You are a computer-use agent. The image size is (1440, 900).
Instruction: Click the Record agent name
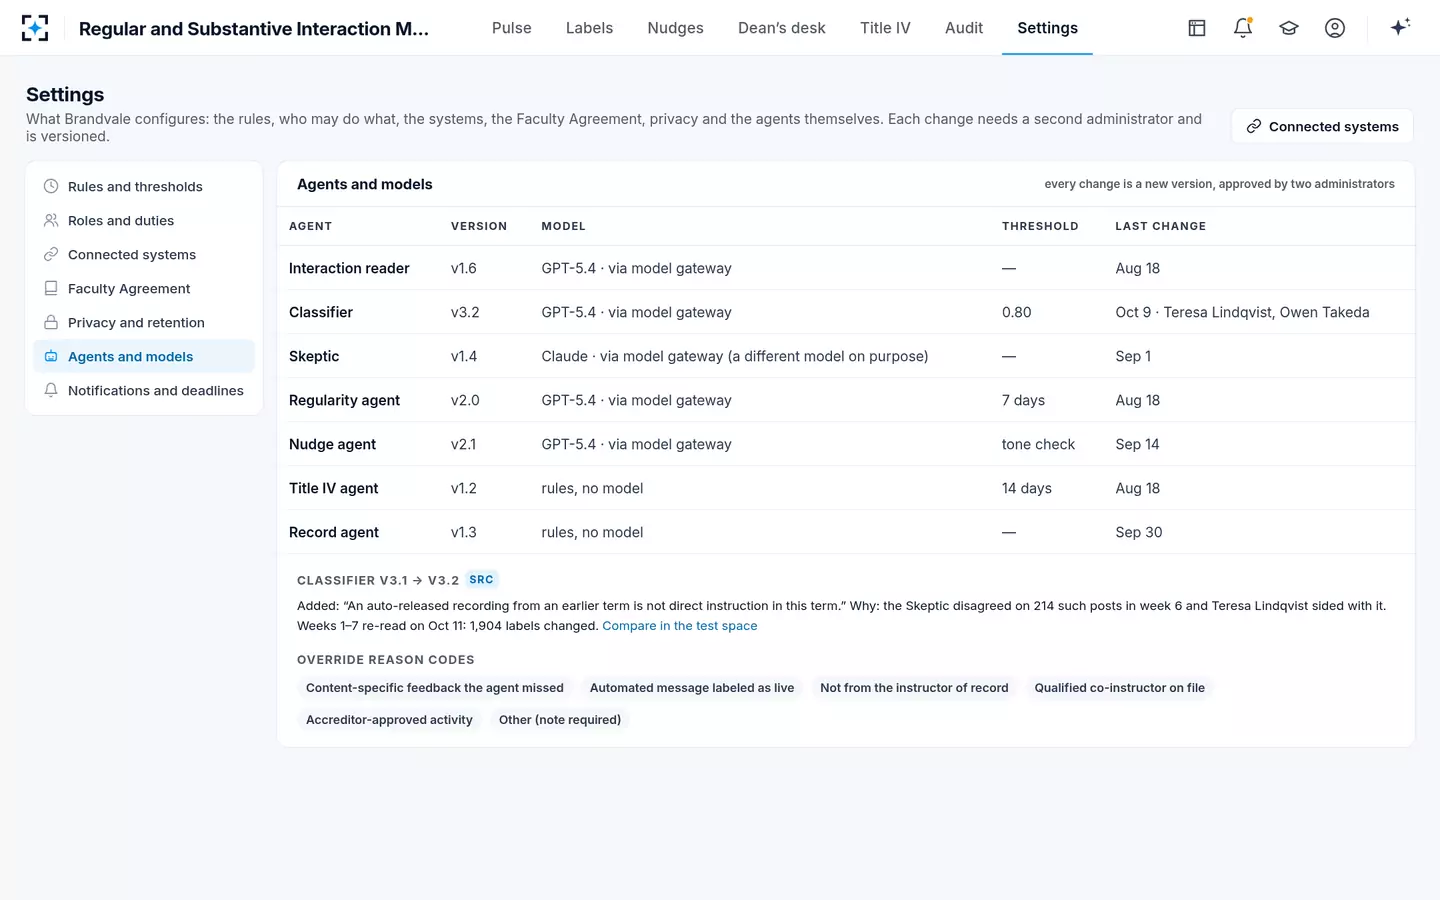[334, 532]
